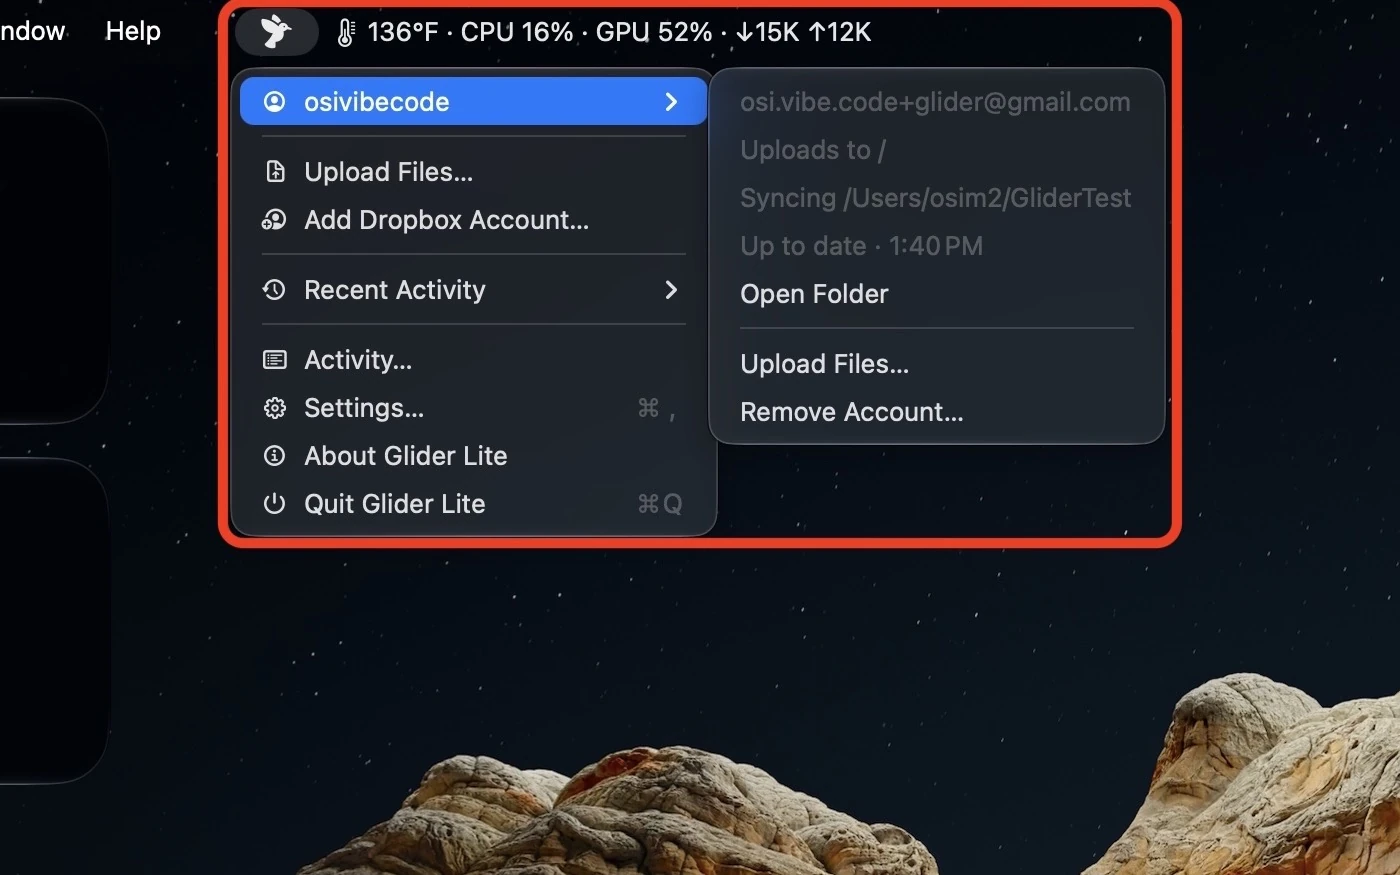Click the "Syncing /Users/osim2/GliderTest" line
The height and width of the screenshot is (875, 1400).
(936, 198)
